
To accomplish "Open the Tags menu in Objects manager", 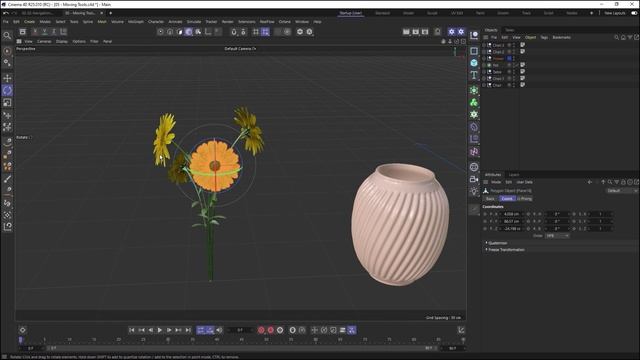I will point(544,37).
